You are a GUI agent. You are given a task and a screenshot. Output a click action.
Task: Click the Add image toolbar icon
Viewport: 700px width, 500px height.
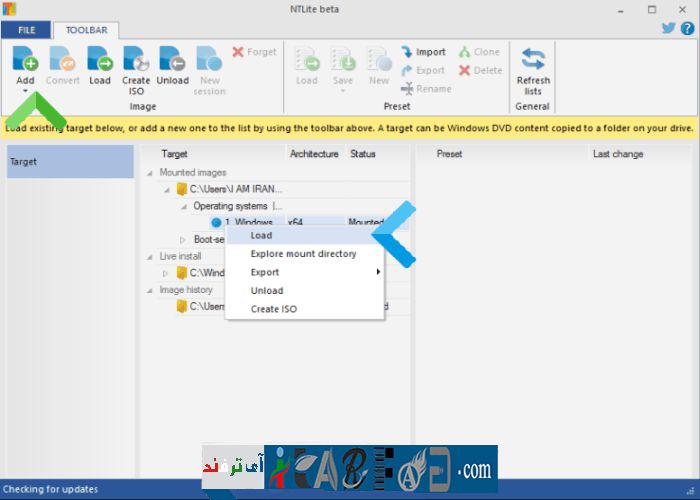pyautogui.click(x=26, y=60)
